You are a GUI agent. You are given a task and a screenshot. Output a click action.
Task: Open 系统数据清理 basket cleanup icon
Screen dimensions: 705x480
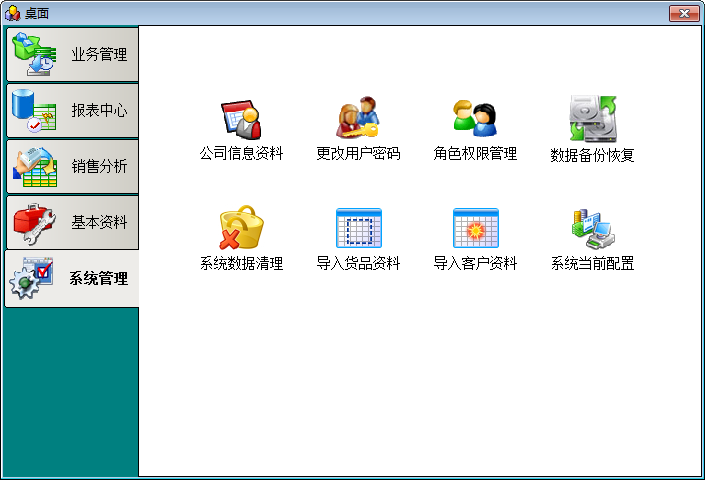[x=241, y=227]
